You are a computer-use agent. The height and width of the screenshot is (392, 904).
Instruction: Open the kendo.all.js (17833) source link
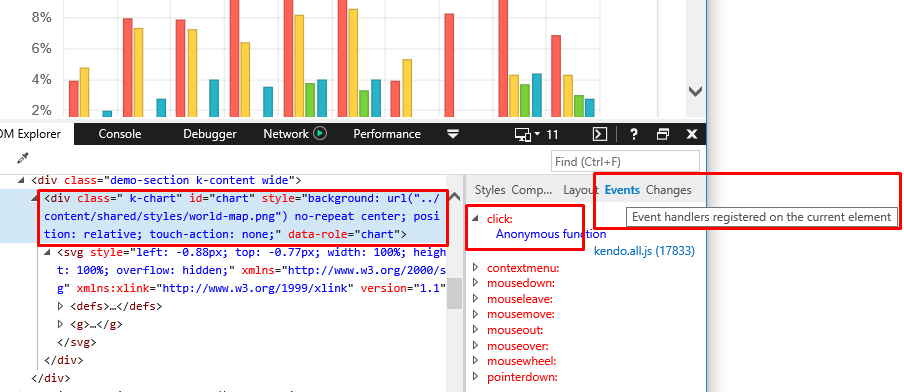[644, 251]
